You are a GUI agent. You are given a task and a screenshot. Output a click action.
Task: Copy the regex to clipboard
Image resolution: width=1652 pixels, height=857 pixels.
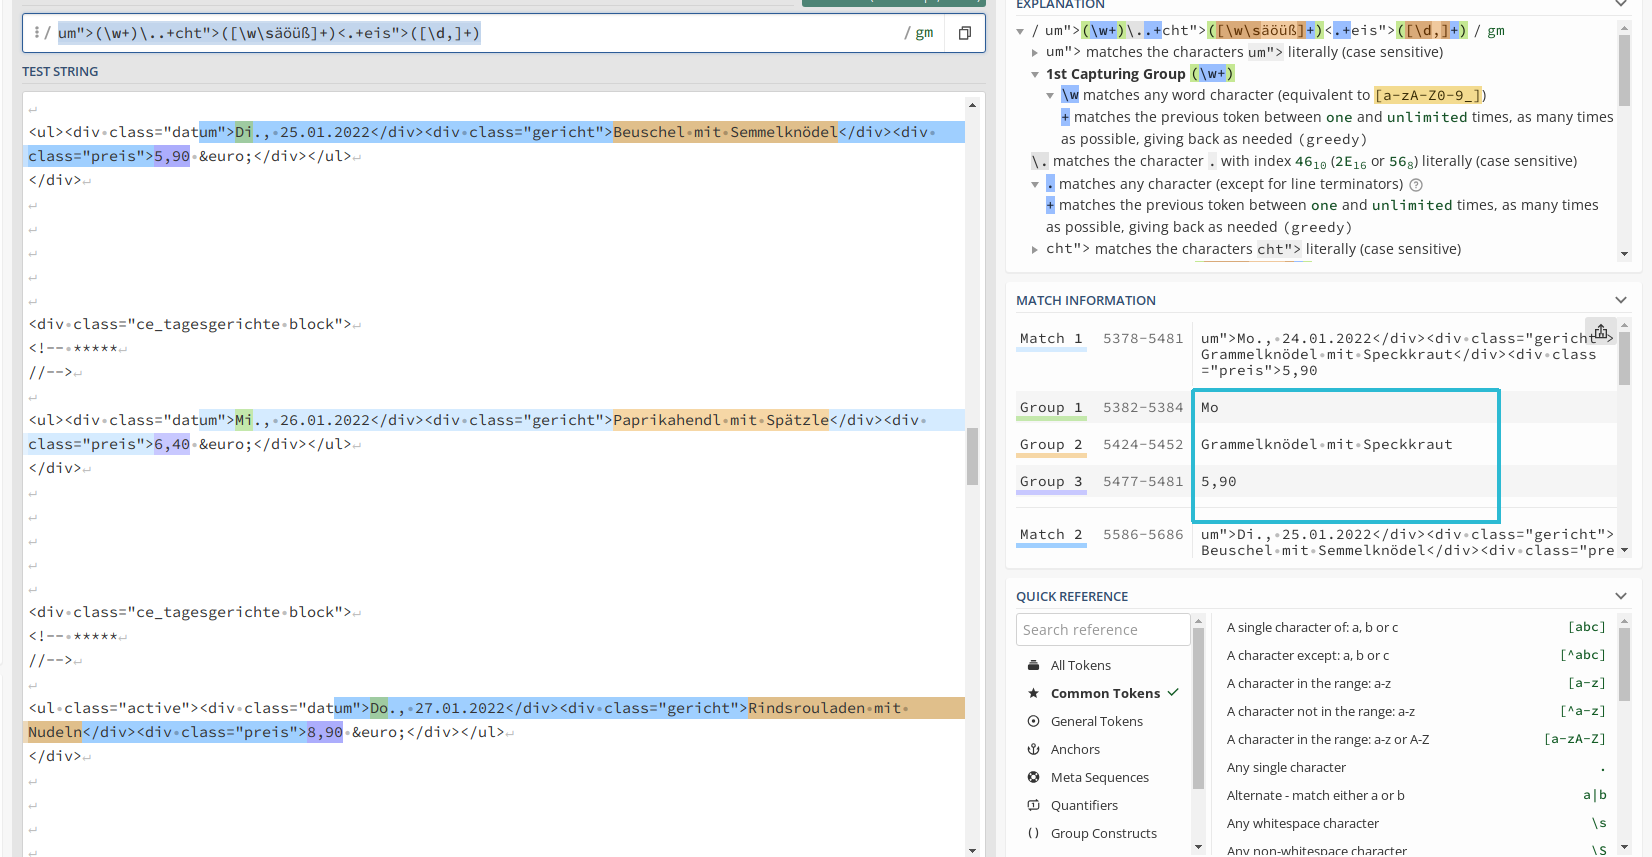964,33
